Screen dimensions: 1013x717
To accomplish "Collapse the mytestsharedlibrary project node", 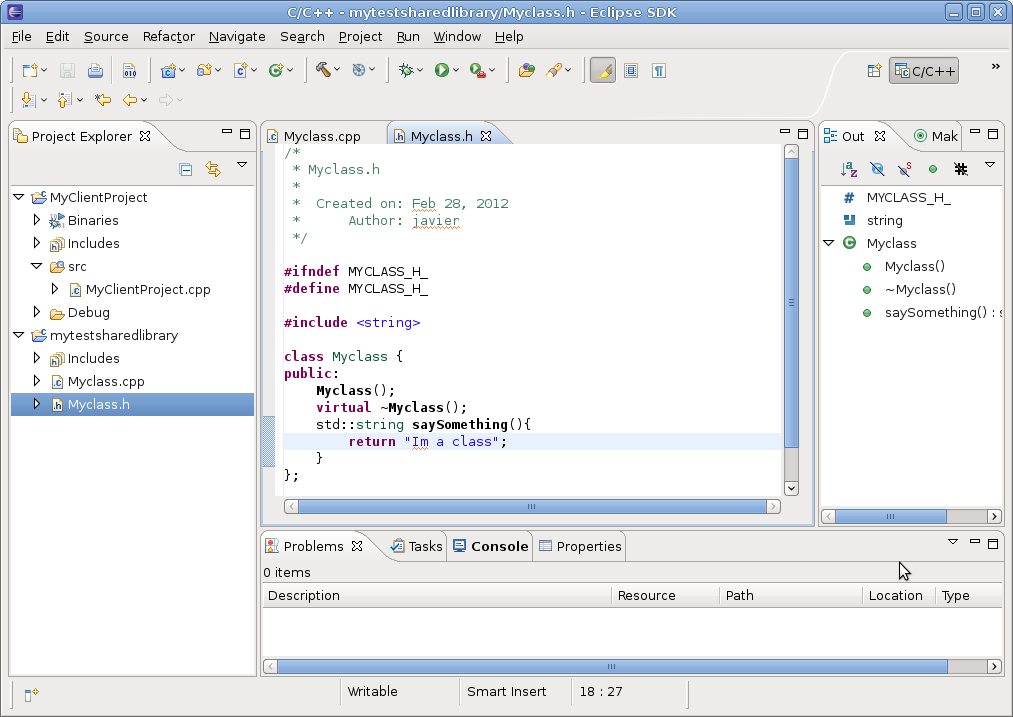I will tap(19, 335).
